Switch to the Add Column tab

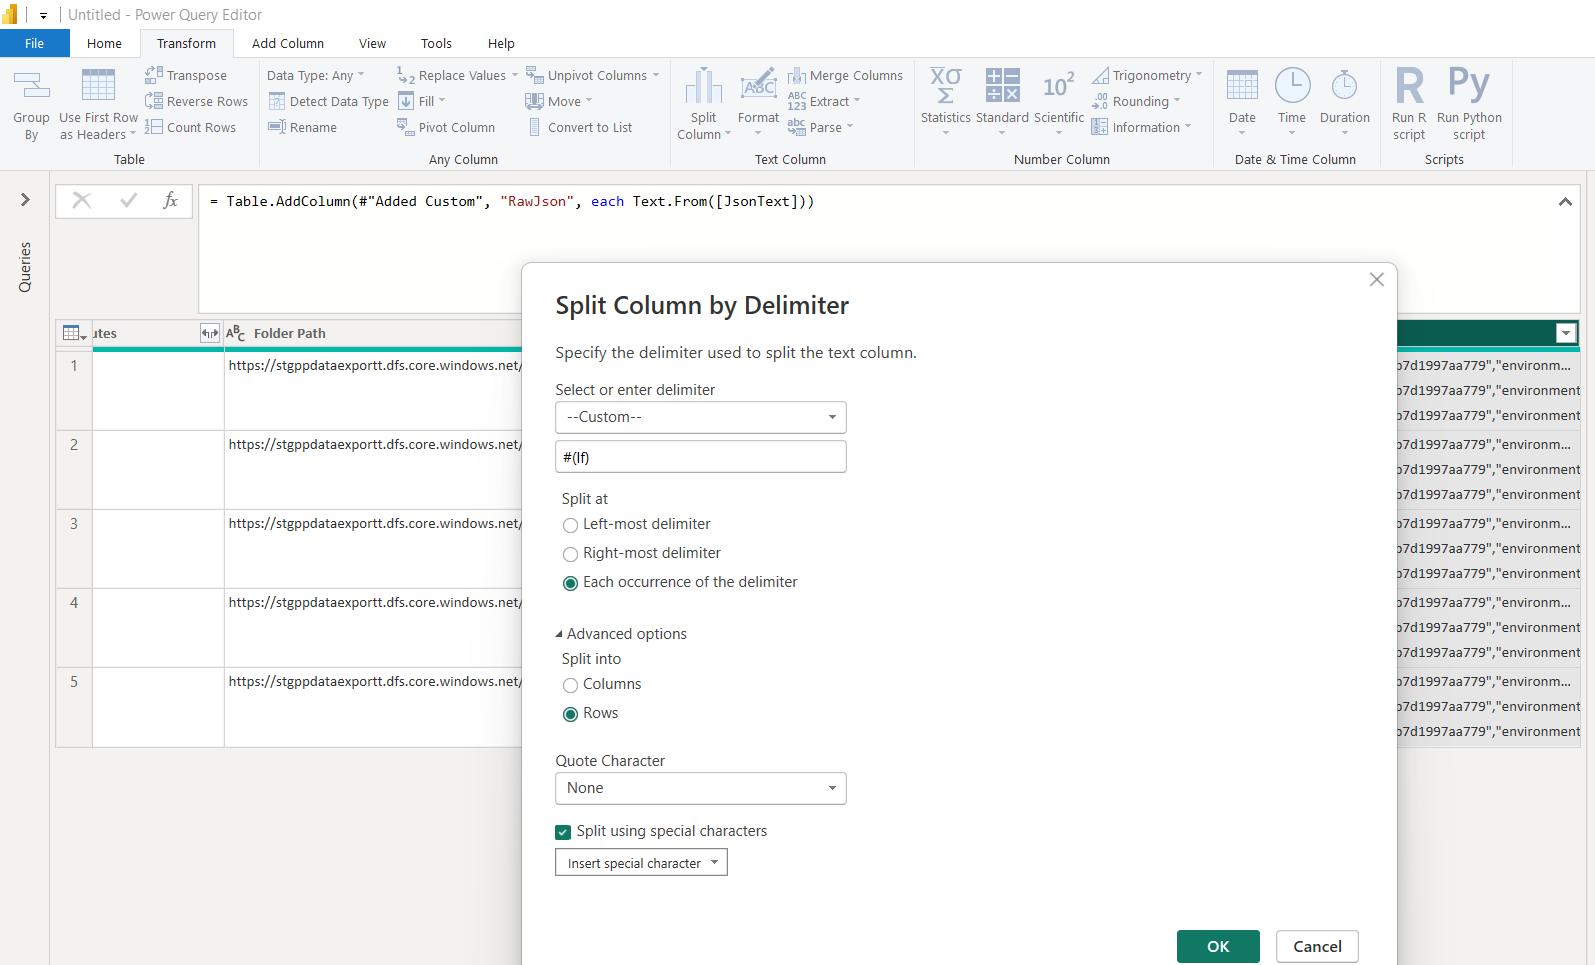click(287, 43)
